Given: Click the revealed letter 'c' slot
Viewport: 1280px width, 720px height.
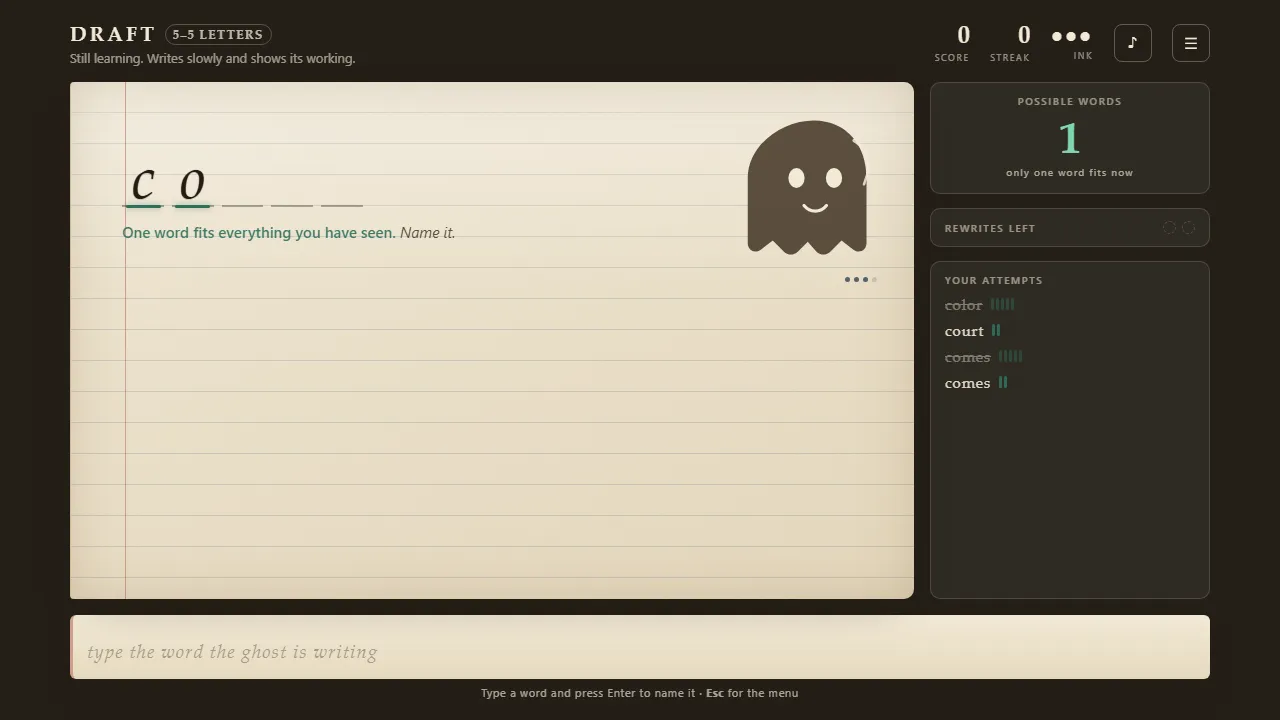Looking at the screenshot, I should click(x=143, y=185).
